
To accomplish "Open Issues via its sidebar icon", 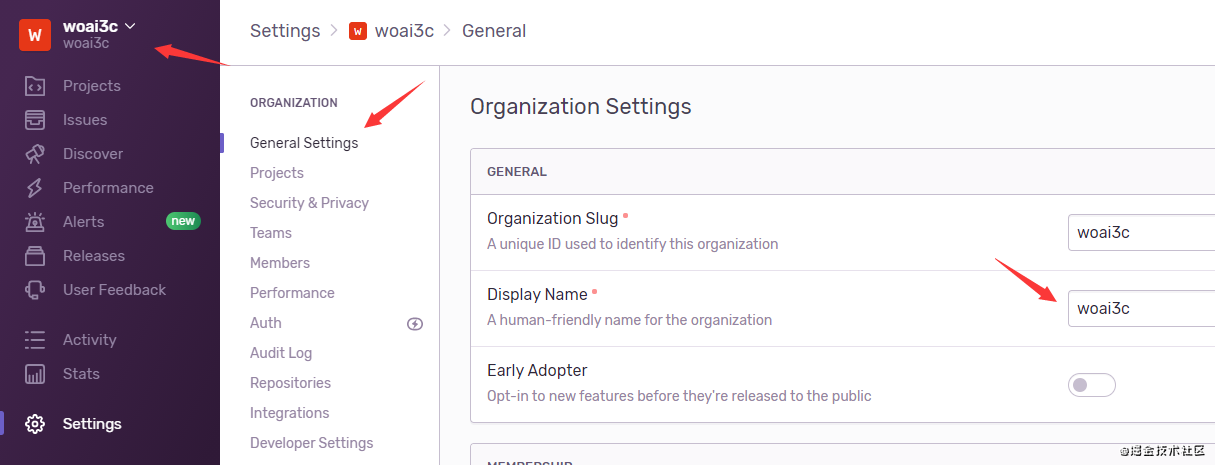I will [x=35, y=120].
